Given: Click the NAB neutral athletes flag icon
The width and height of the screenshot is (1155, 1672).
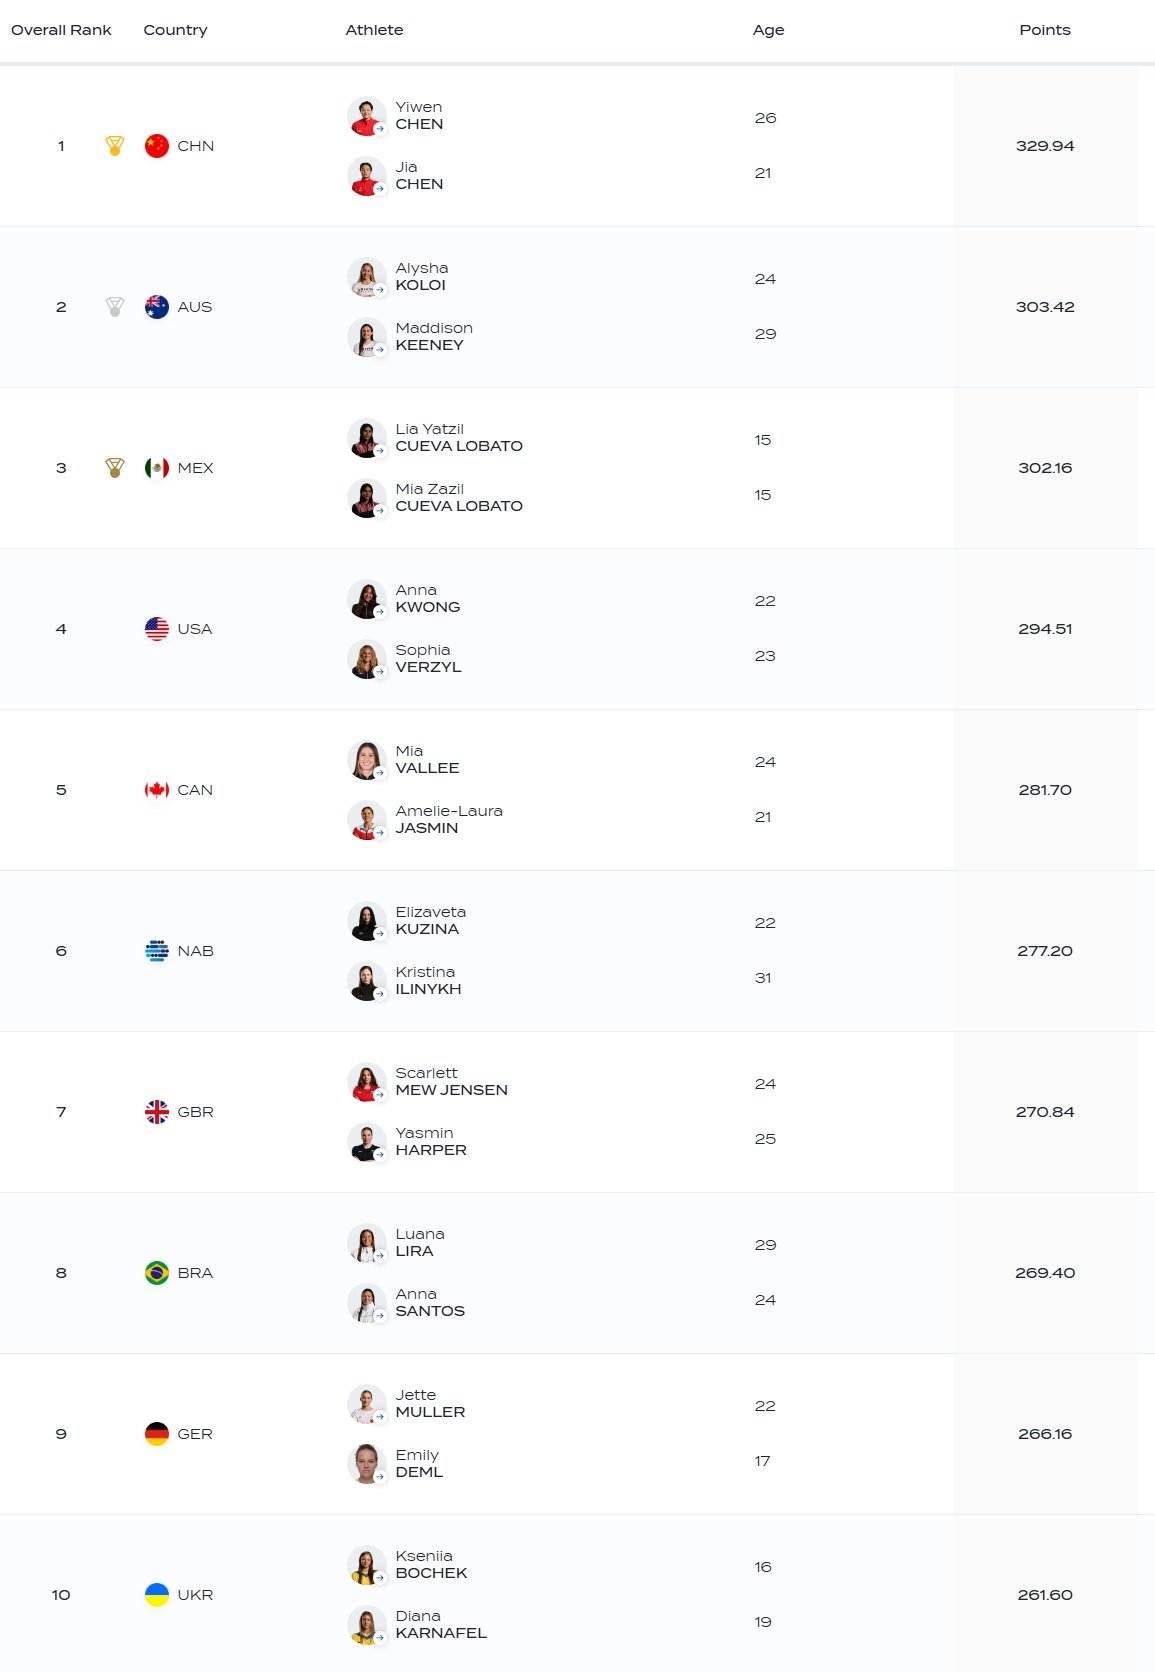Looking at the screenshot, I should pyautogui.click(x=157, y=951).
